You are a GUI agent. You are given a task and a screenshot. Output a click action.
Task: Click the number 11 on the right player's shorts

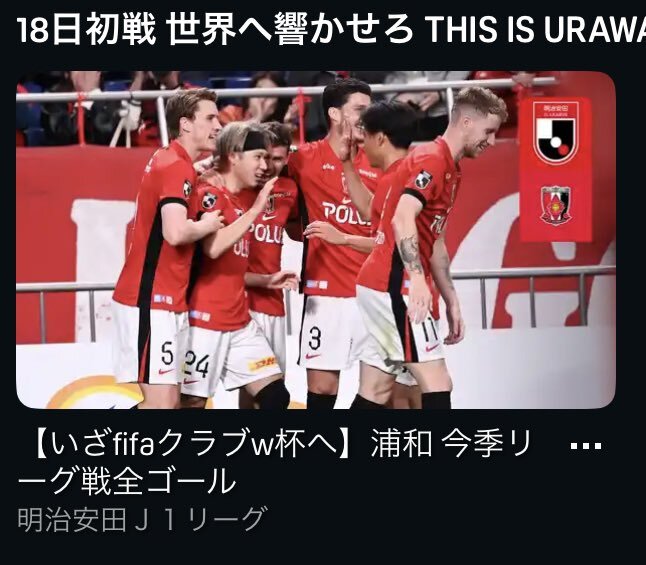click(x=430, y=332)
